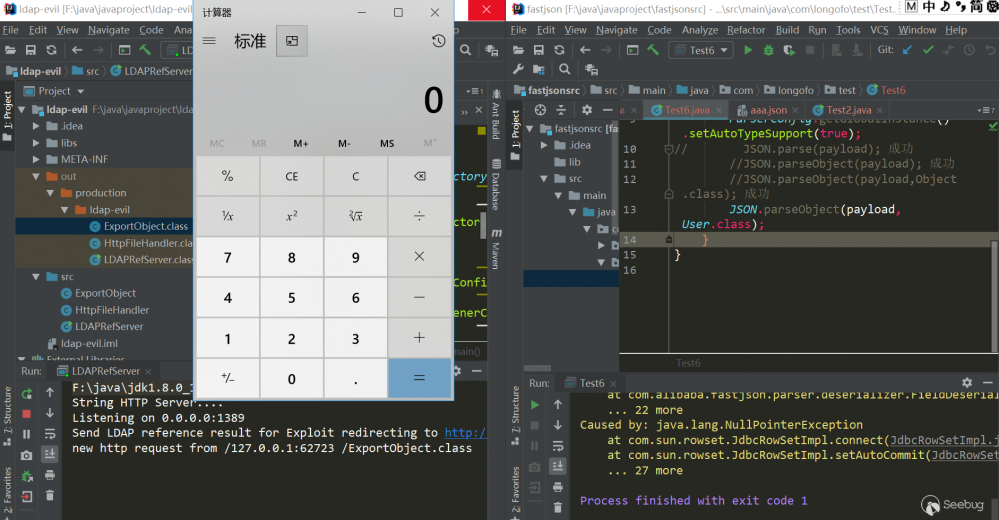Image resolution: width=999 pixels, height=520 pixels.
Task: Toggle the plus/minus sign key on calculator
Action: [x=228, y=379]
